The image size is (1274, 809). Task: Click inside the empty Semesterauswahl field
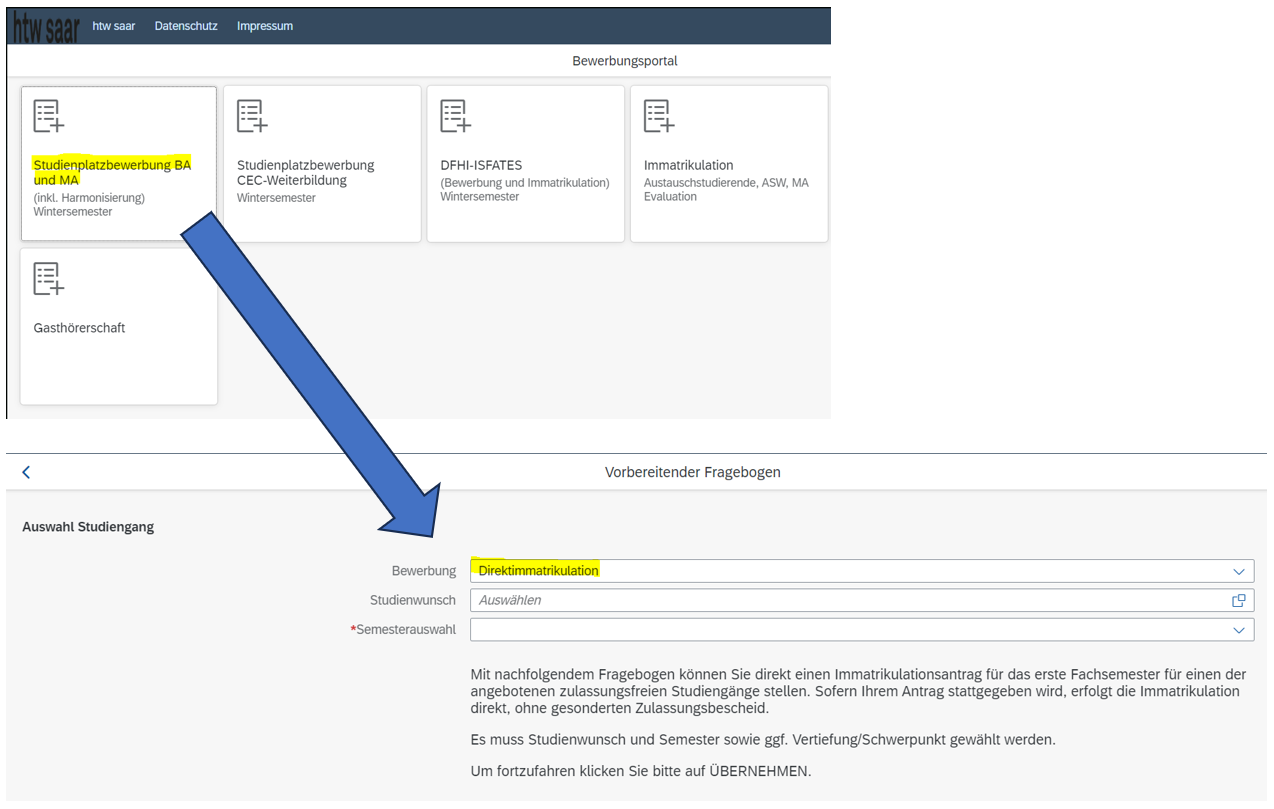[x=850, y=630]
